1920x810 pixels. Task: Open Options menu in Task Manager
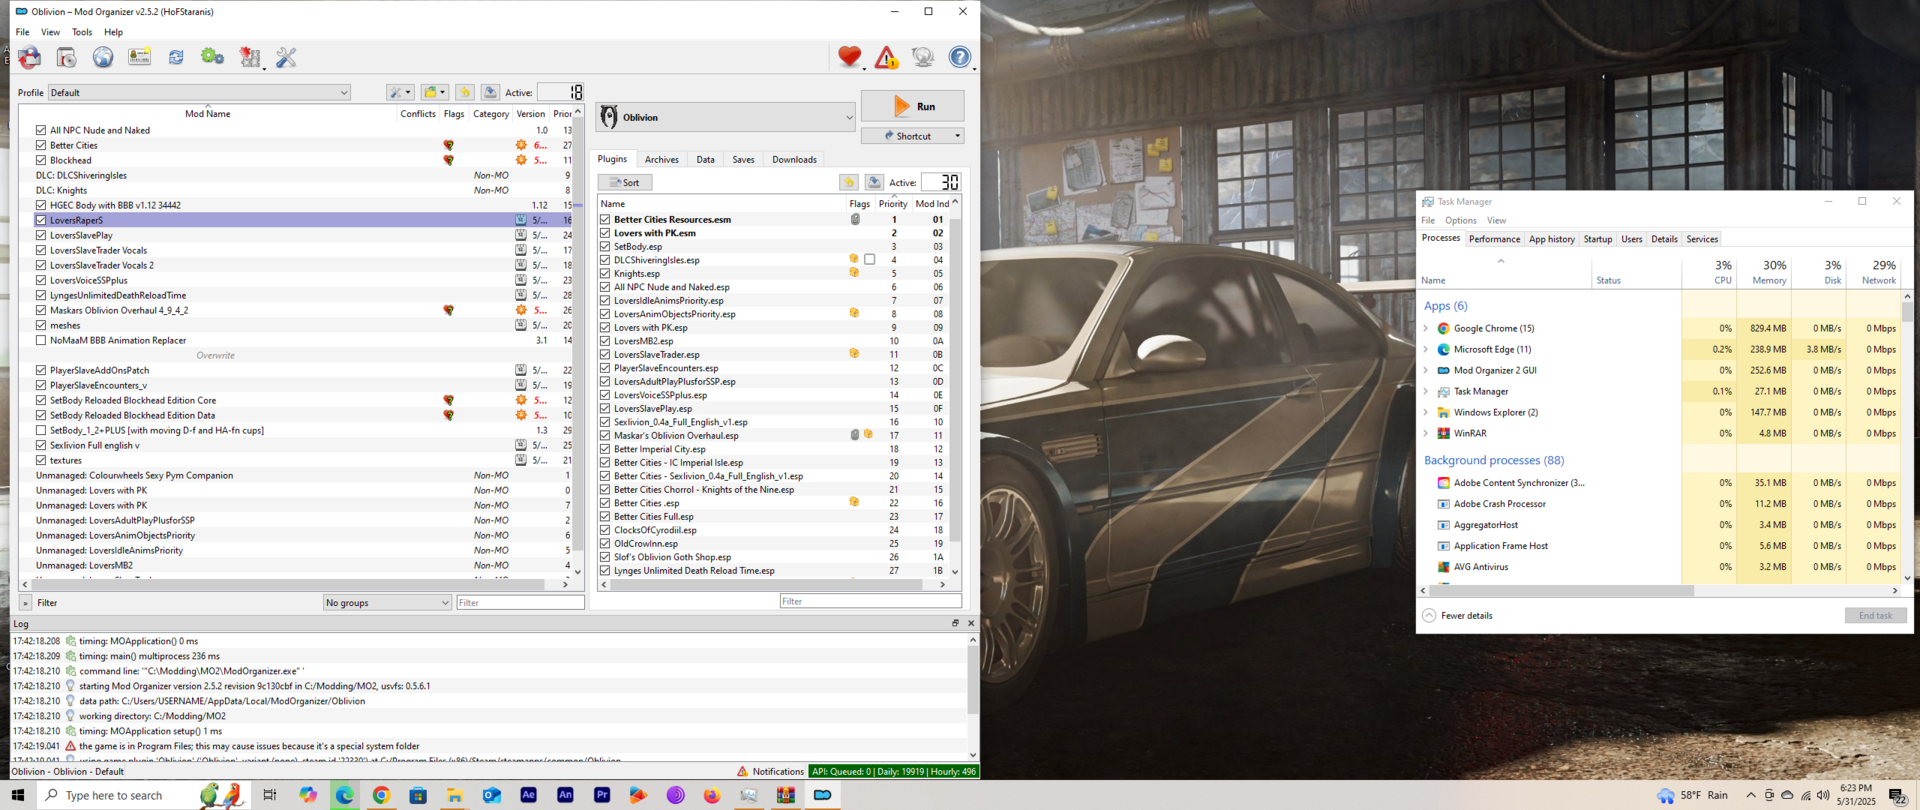pyautogui.click(x=1460, y=220)
